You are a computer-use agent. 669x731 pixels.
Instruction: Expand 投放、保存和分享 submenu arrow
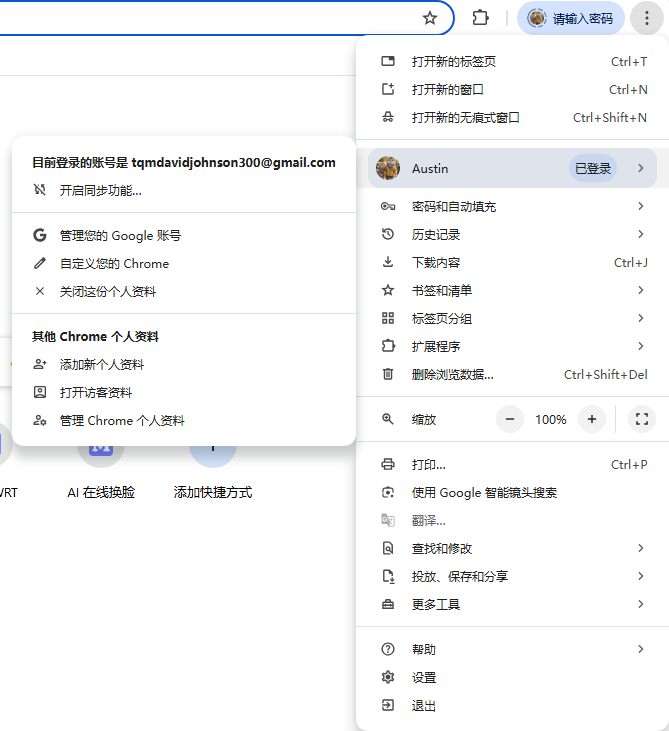pos(641,576)
